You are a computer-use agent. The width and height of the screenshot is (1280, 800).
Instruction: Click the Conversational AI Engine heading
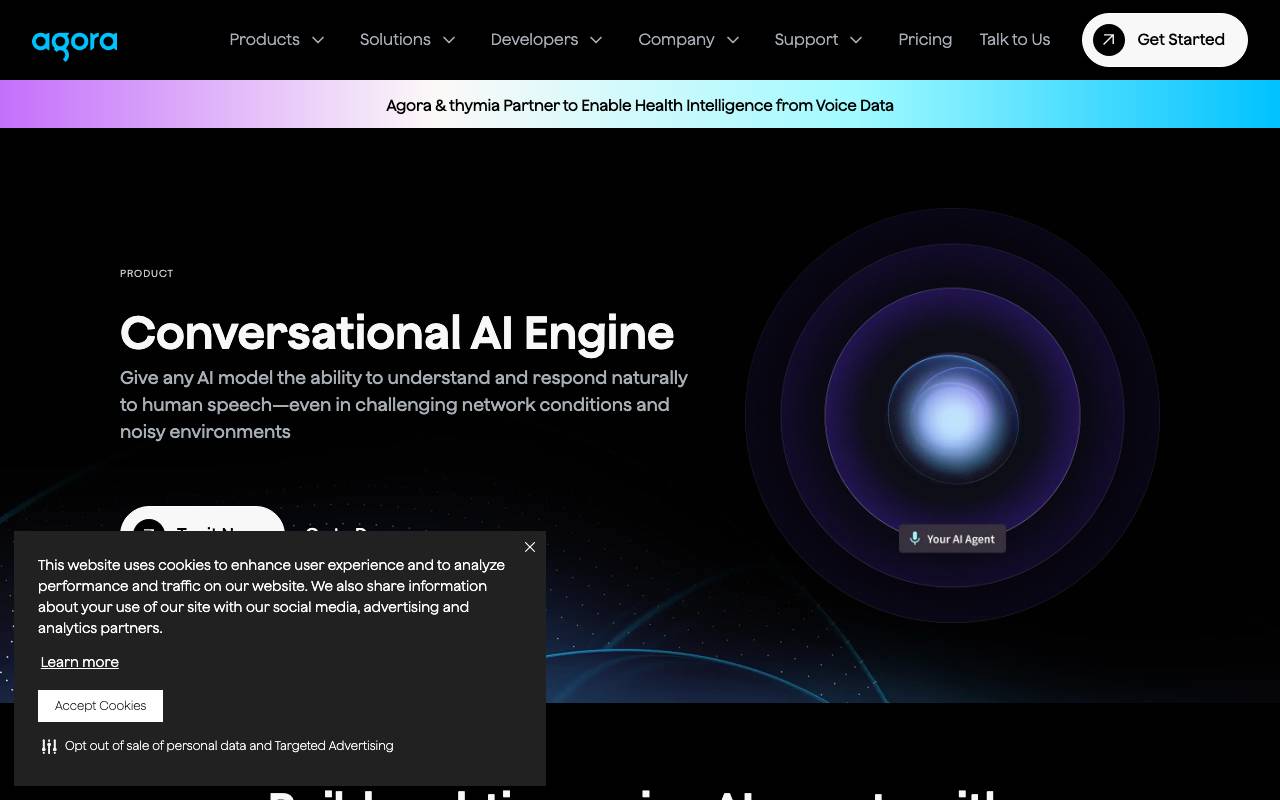(397, 333)
